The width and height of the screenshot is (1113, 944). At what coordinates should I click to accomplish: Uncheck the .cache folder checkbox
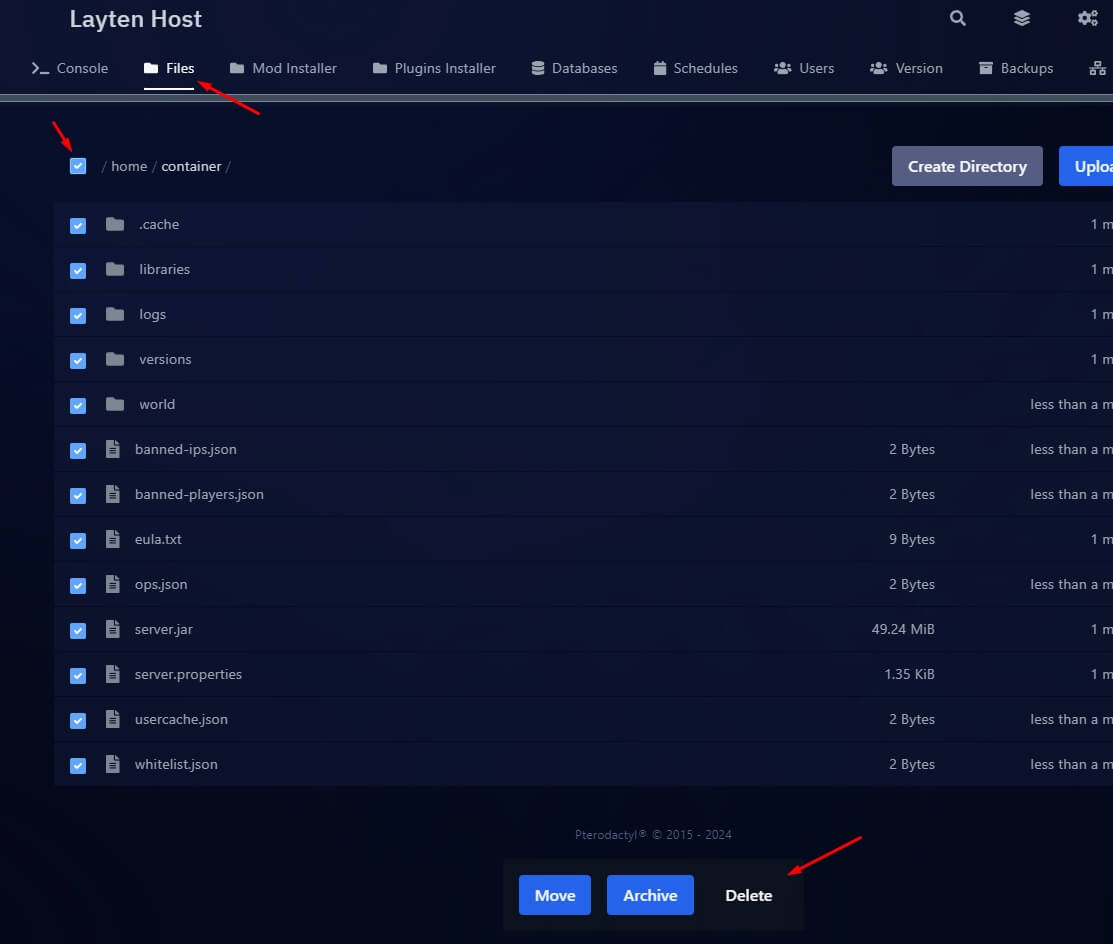click(78, 226)
